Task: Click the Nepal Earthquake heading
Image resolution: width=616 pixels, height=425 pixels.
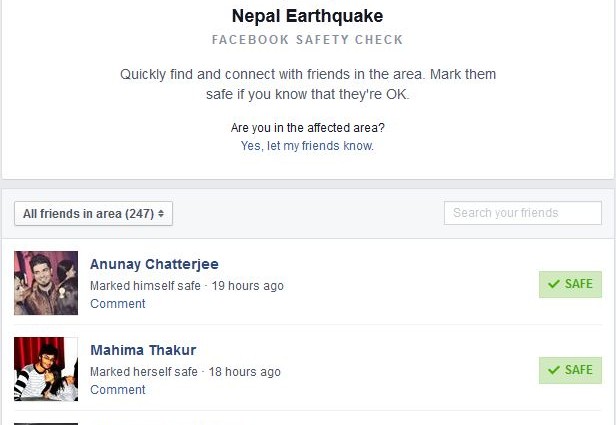Action: click(x=307, y=16)
